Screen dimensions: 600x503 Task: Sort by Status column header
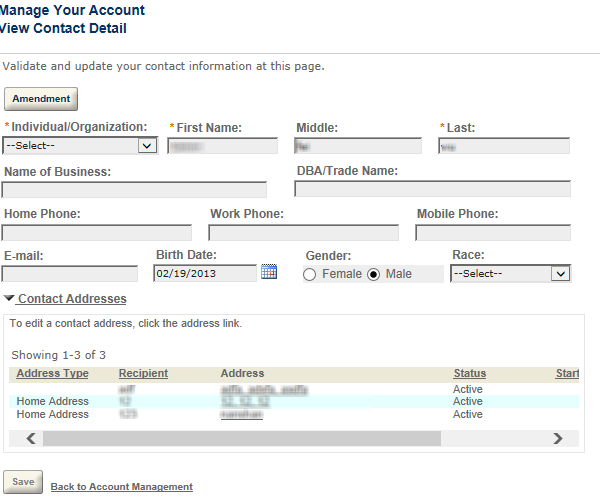tap(469, 374)
